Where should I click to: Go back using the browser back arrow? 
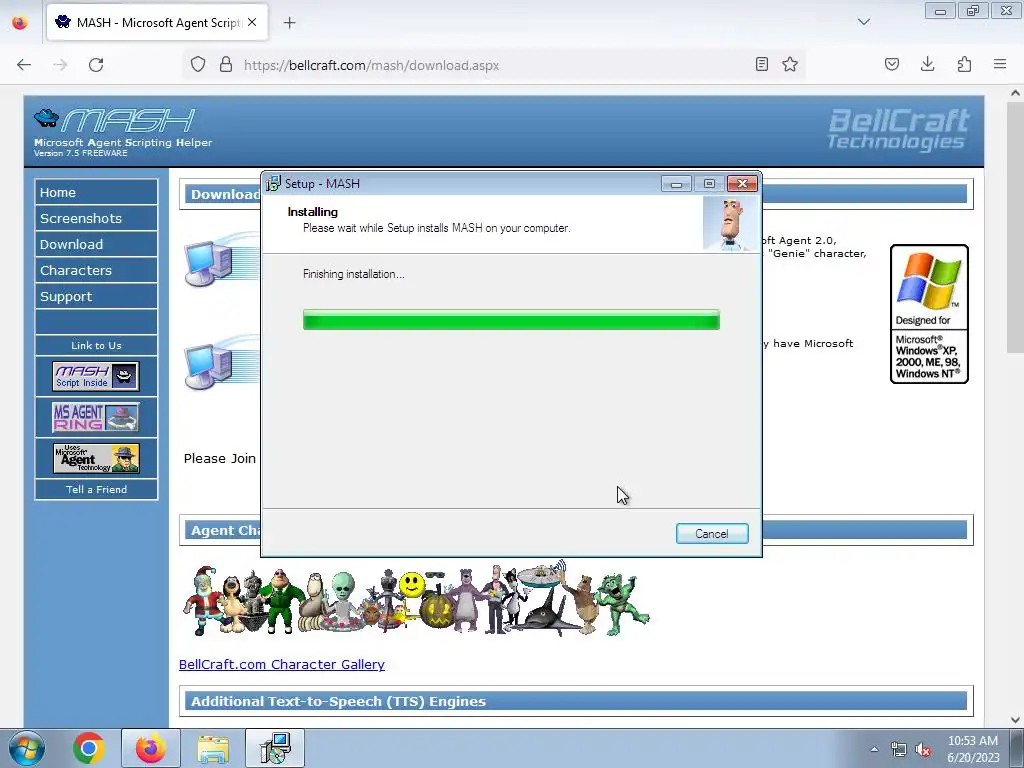(x=24, y=65)
